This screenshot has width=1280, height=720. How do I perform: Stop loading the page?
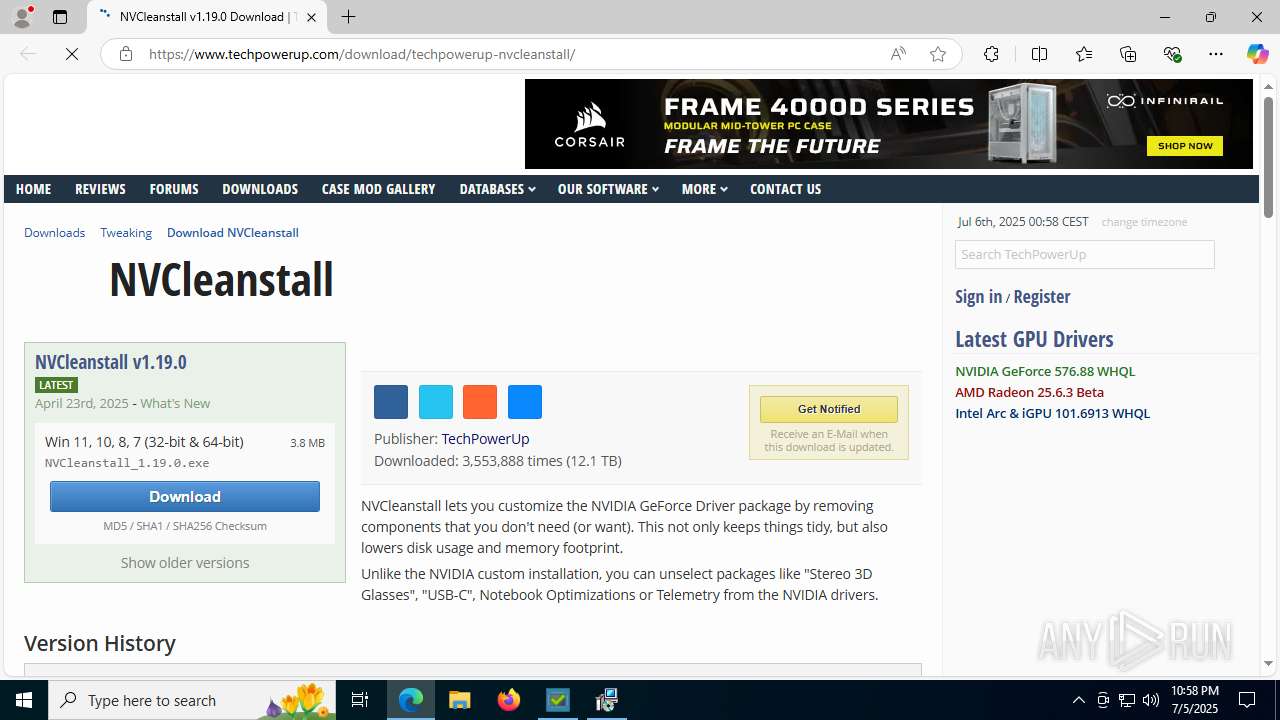point(72,54)
